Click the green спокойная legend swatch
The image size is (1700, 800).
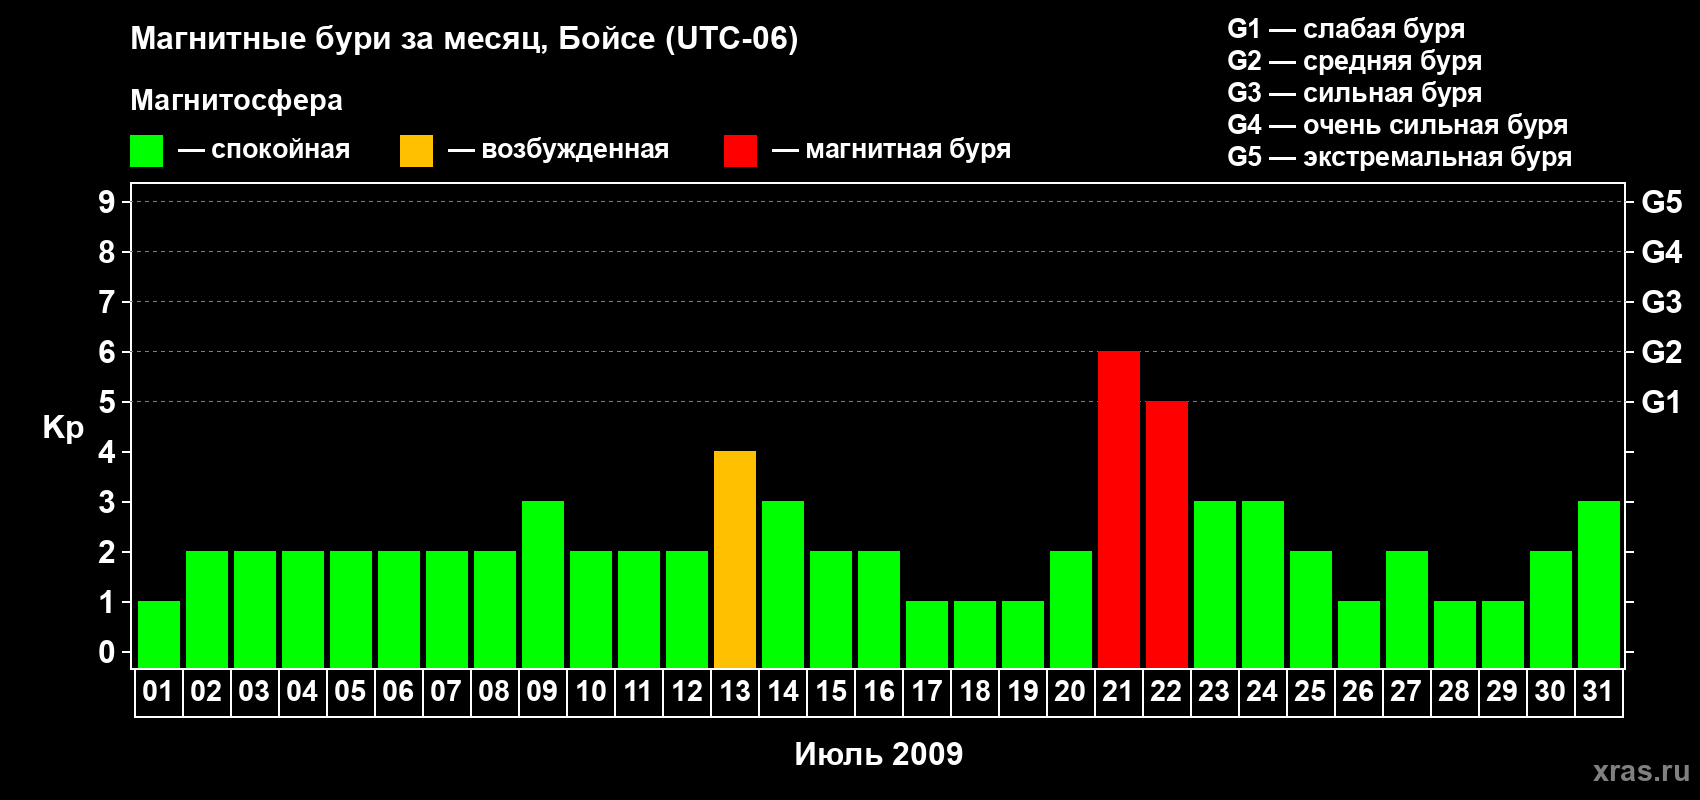tap(146, 151)
